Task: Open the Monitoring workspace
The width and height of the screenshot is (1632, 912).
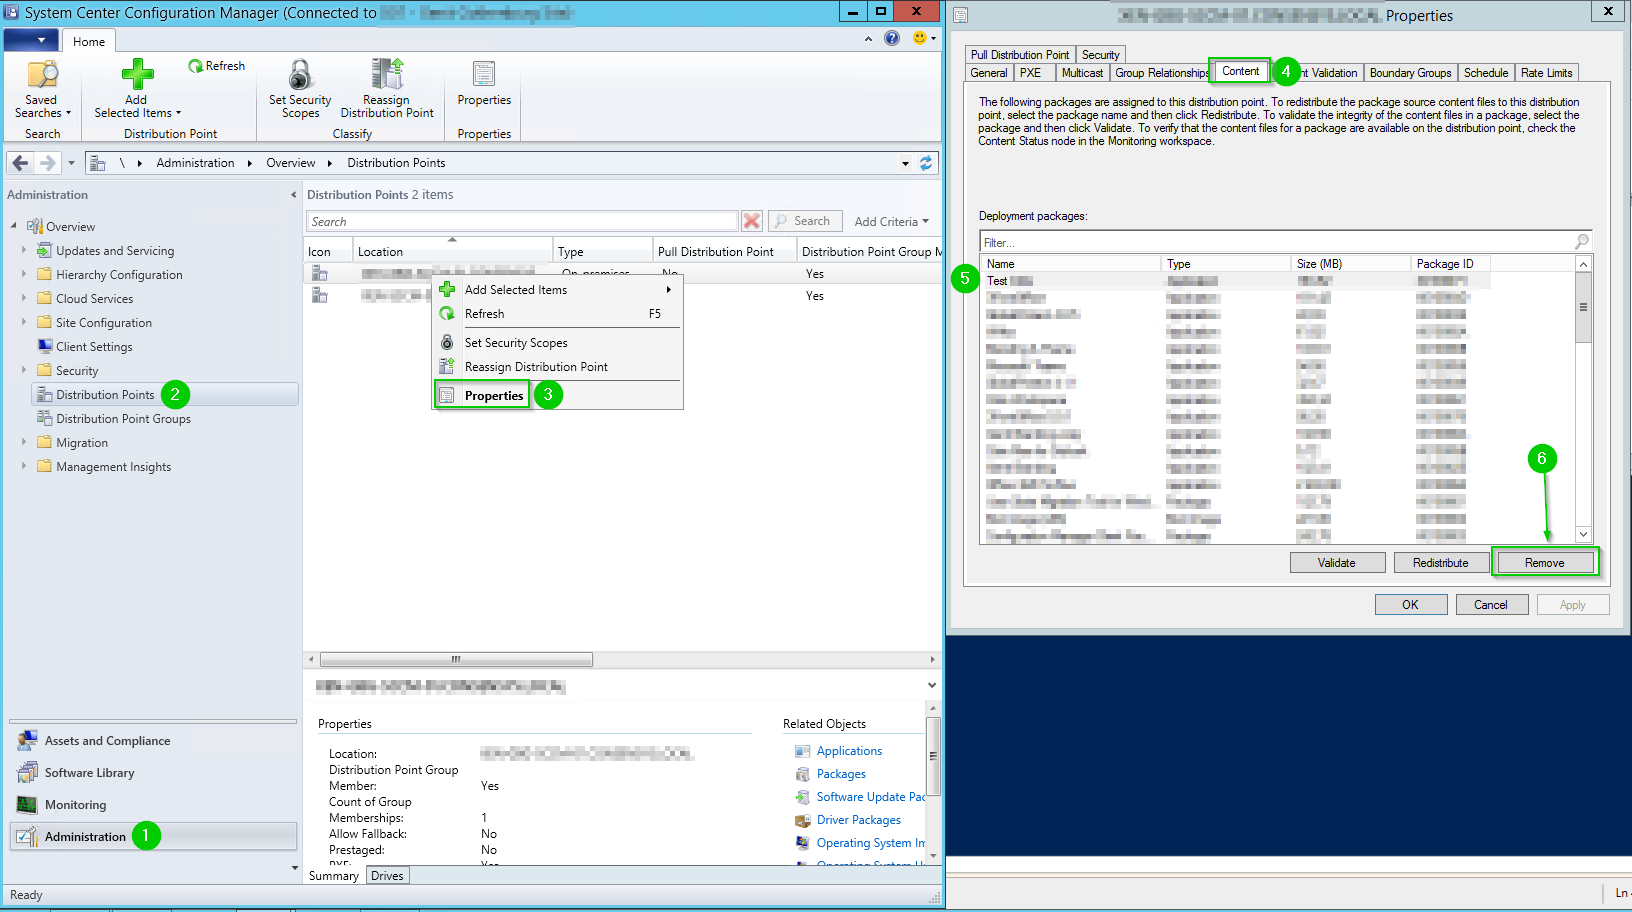Action: pyautogui.click(x=75, y=805)
